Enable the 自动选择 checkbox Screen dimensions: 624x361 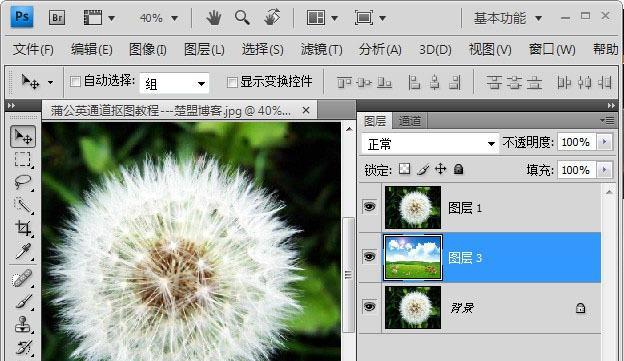point(75,82)
